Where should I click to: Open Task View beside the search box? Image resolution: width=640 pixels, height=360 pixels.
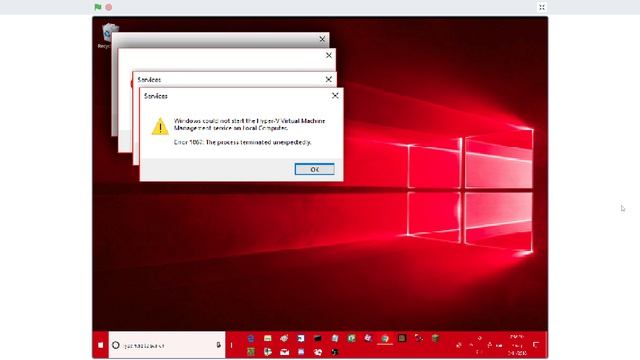click(231, 345)
